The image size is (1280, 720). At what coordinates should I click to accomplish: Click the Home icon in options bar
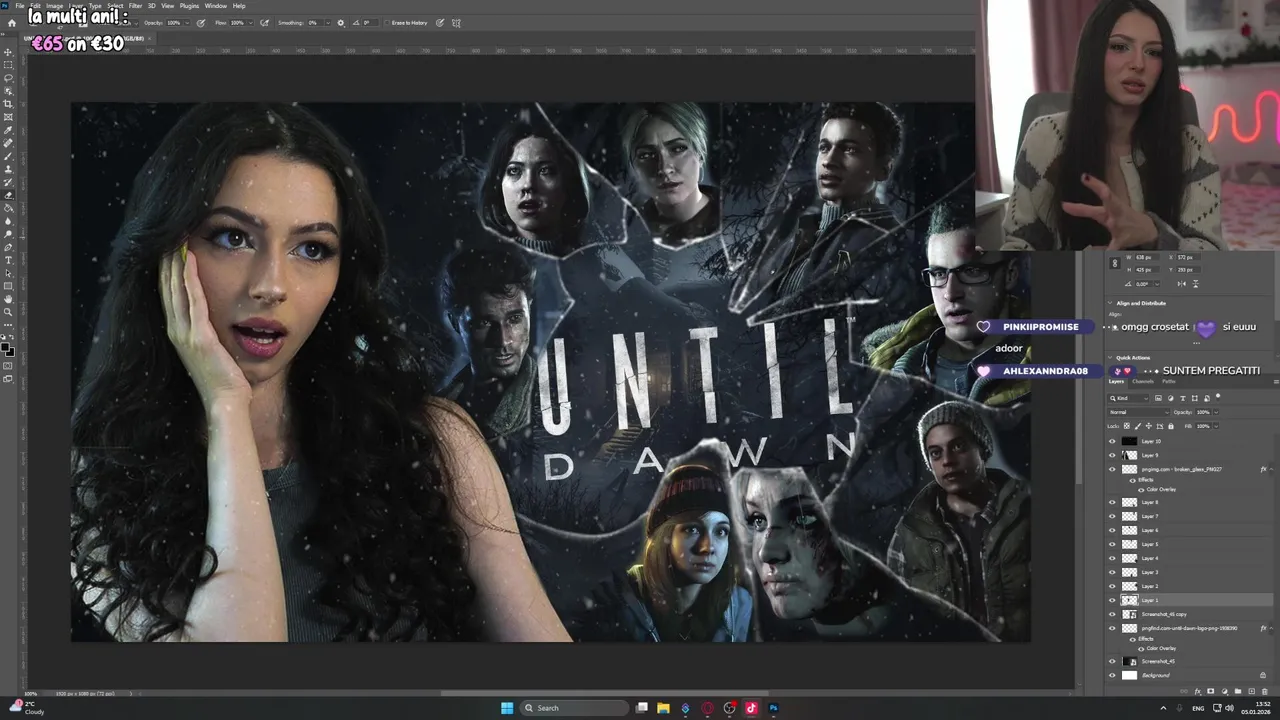12,23
